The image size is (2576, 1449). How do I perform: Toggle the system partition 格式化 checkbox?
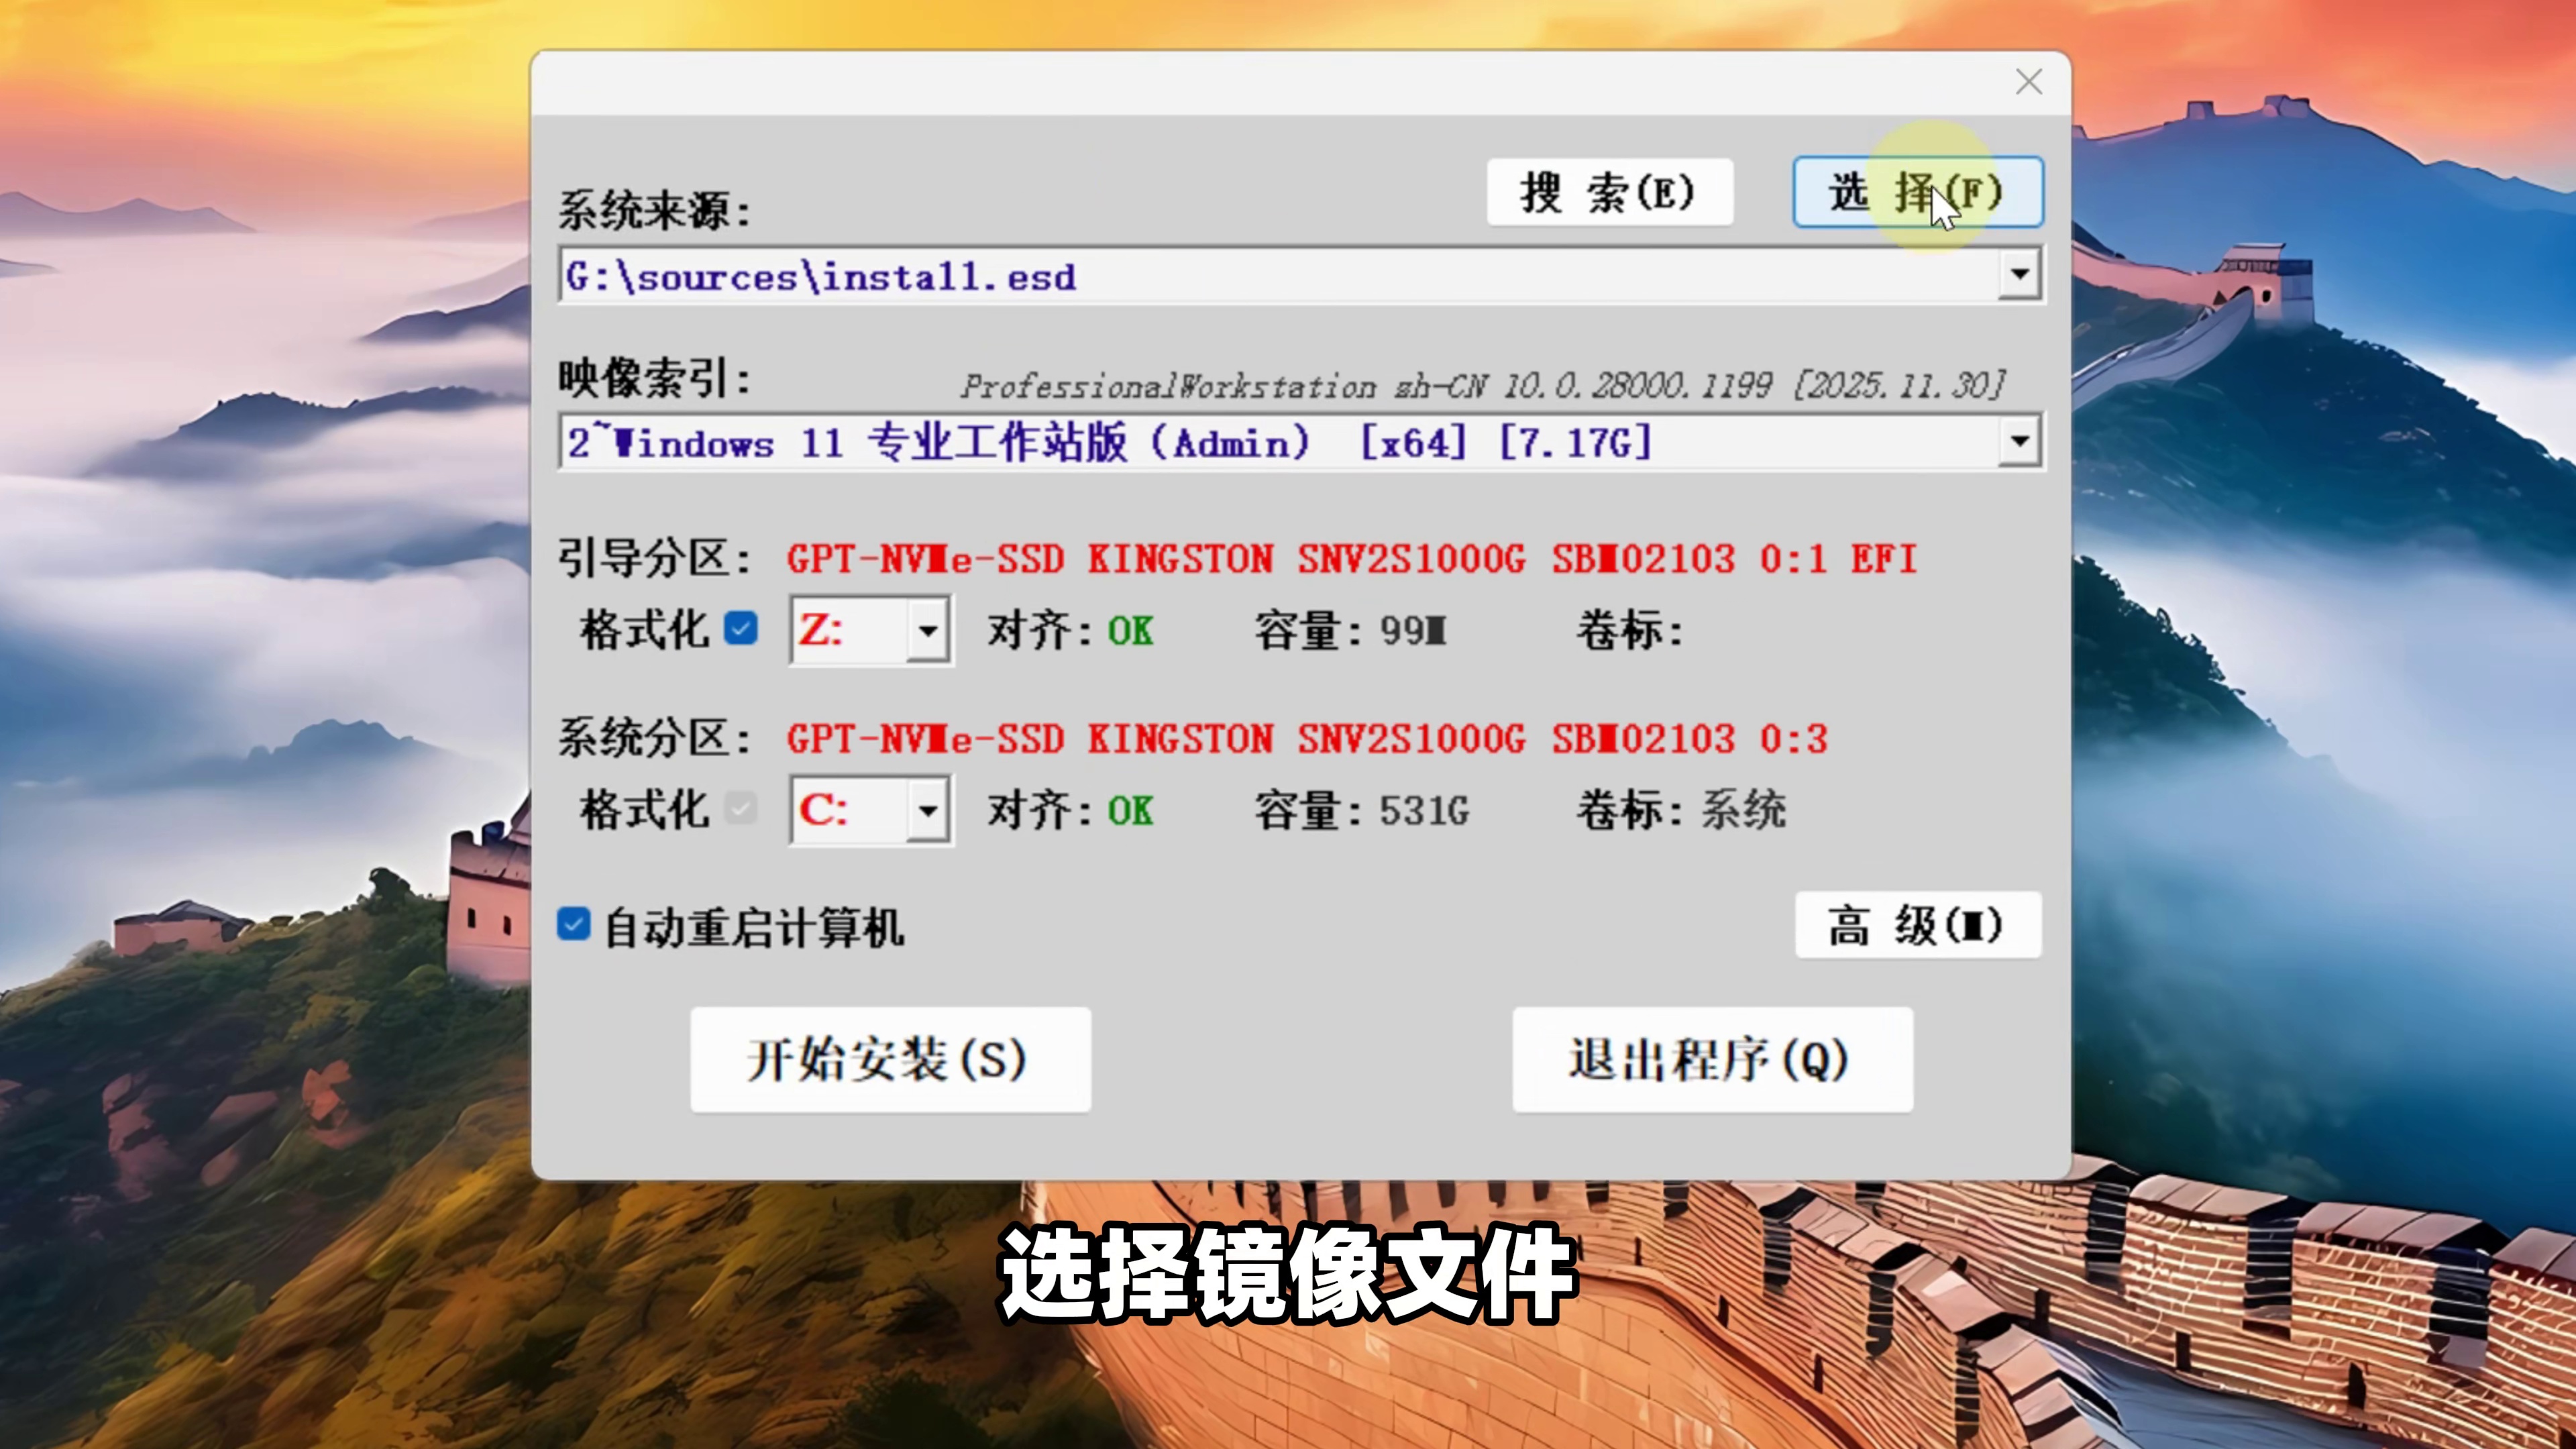point(741,808)
